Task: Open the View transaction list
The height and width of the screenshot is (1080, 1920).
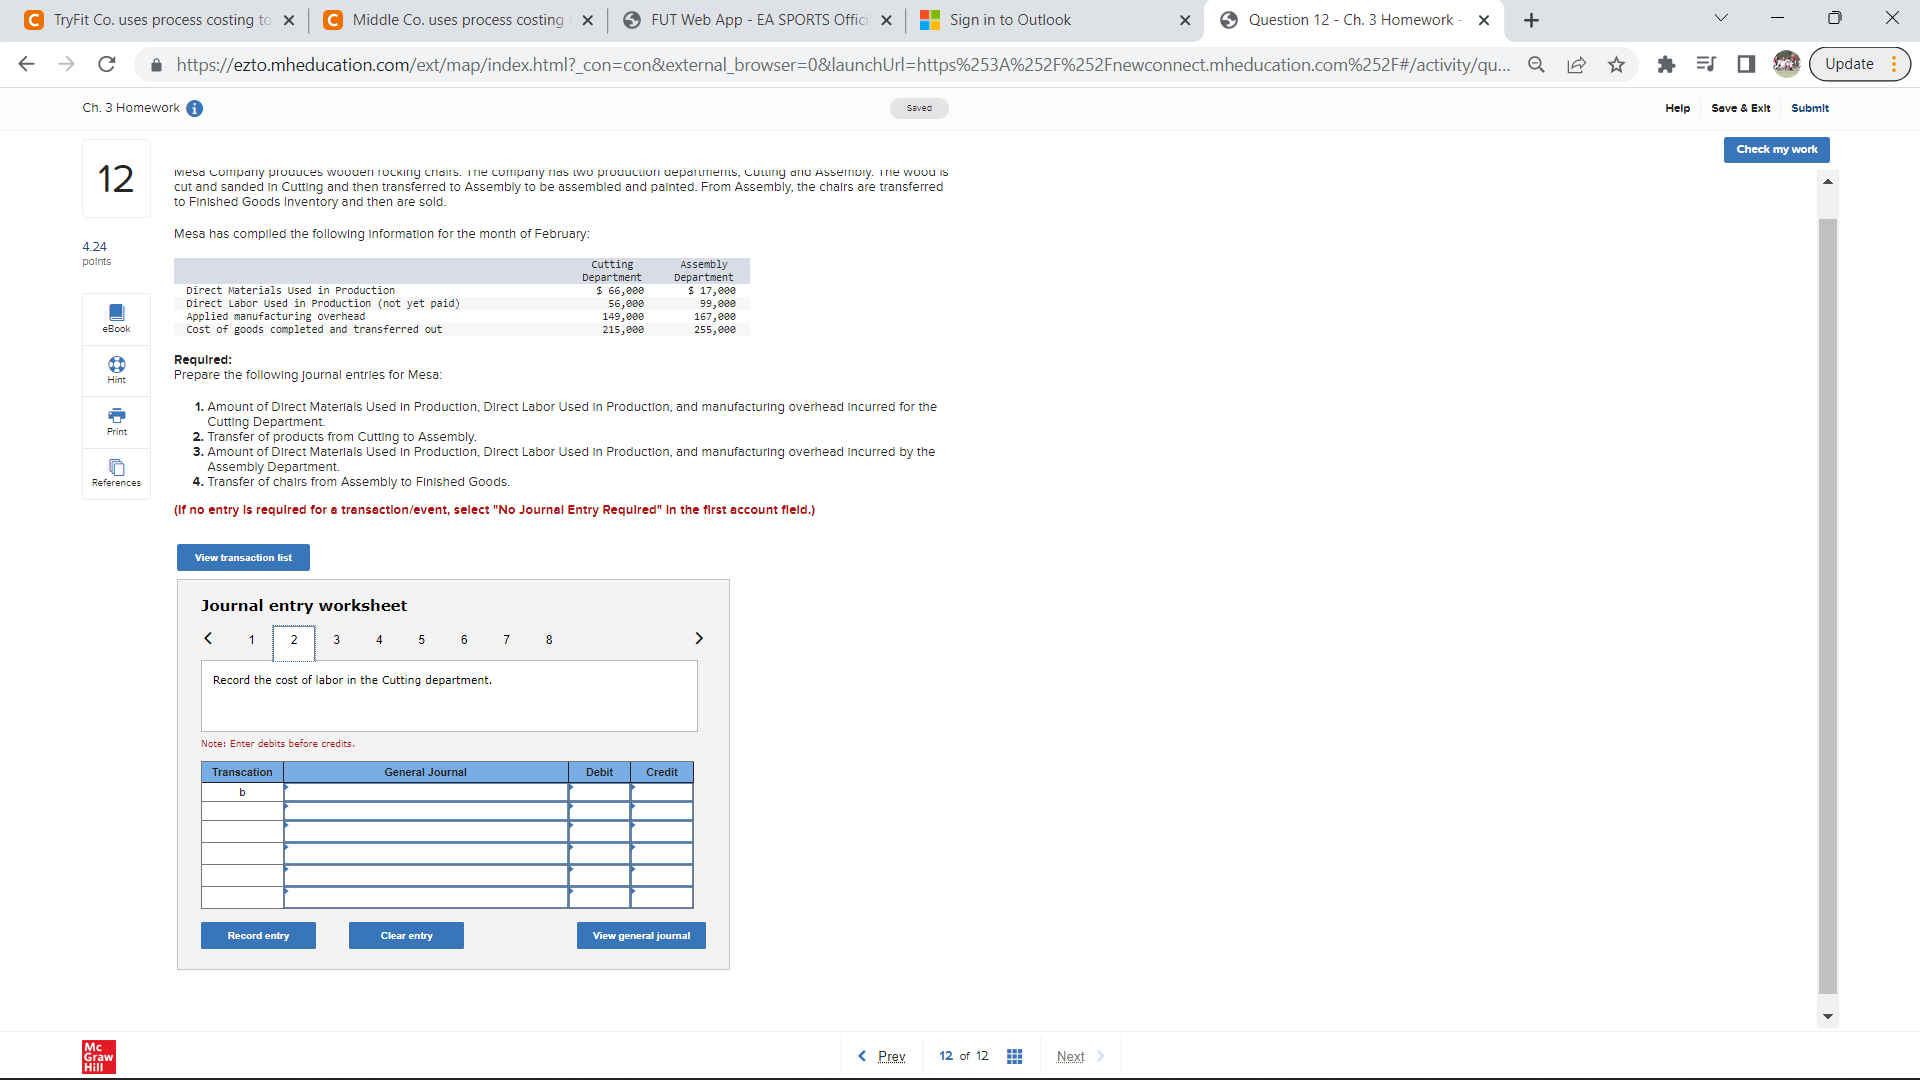Action: [x=242, y=557]
